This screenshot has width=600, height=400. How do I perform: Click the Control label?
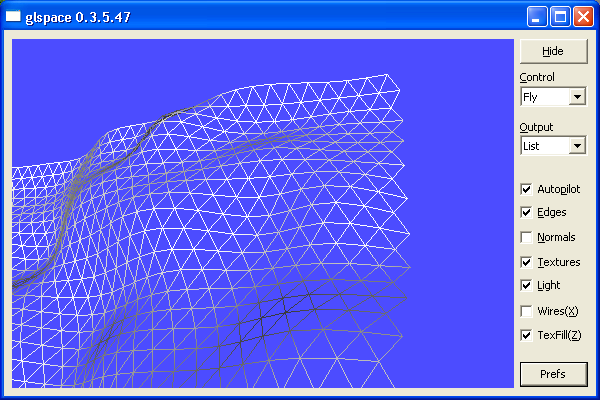(537, 77)
